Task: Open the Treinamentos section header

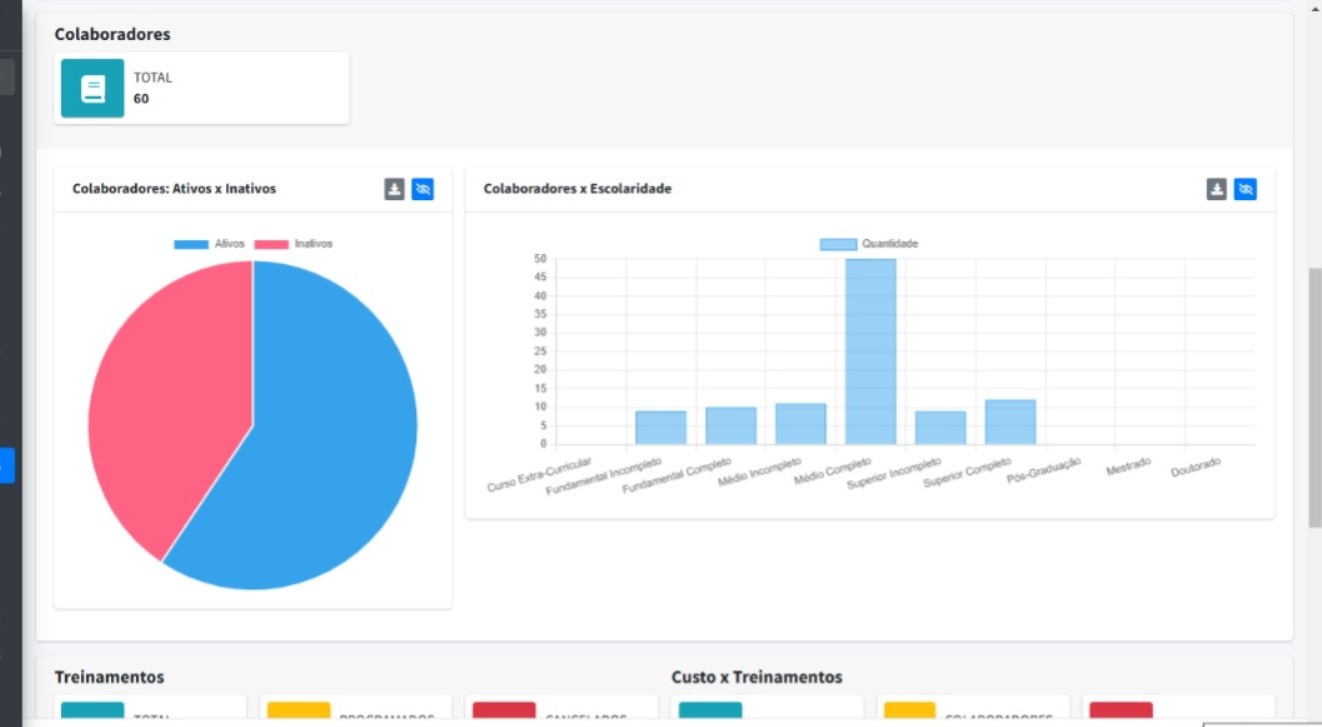Action: tap(110, 677)
